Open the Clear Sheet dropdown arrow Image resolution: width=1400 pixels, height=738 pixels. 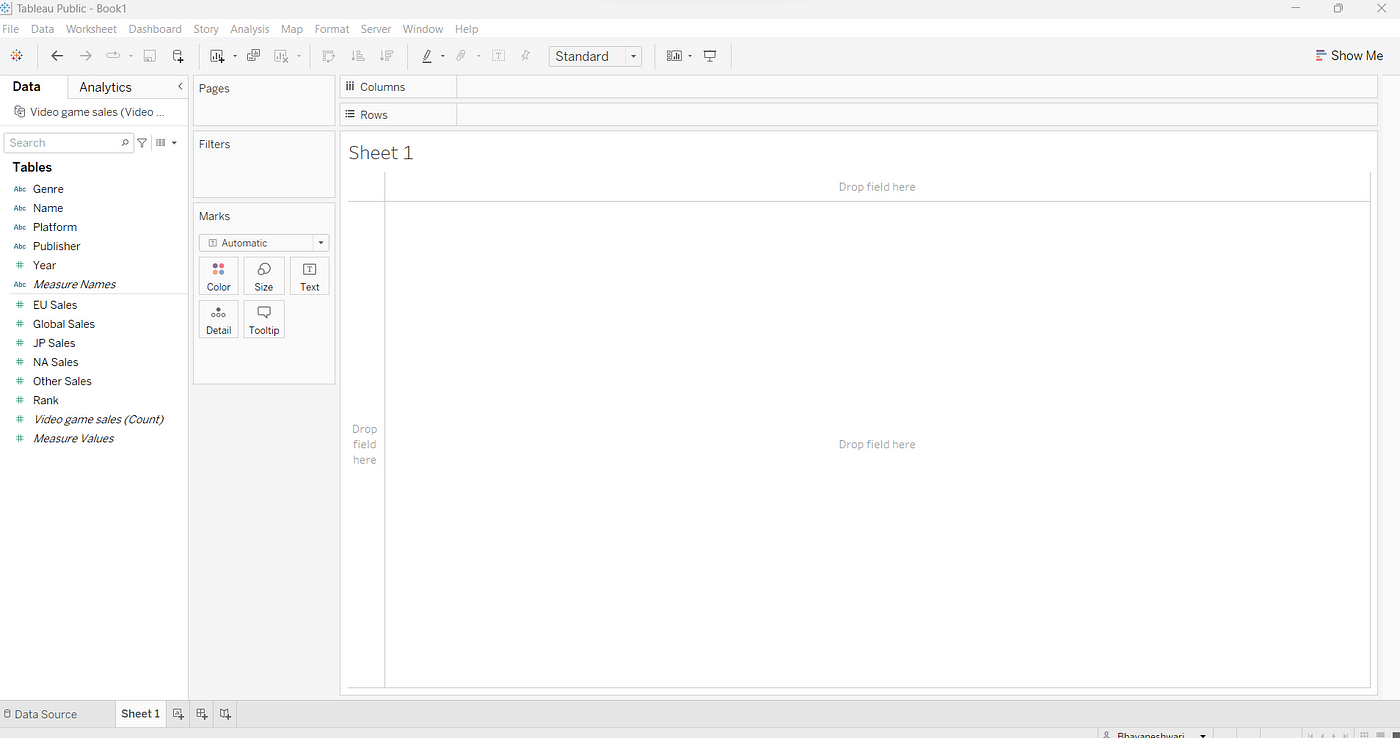click(x=299, y=56)
